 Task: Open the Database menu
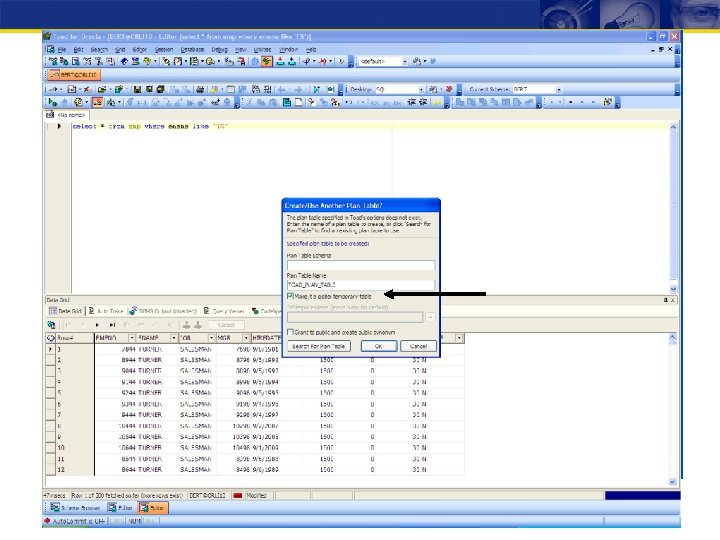[x=192, y=50]
